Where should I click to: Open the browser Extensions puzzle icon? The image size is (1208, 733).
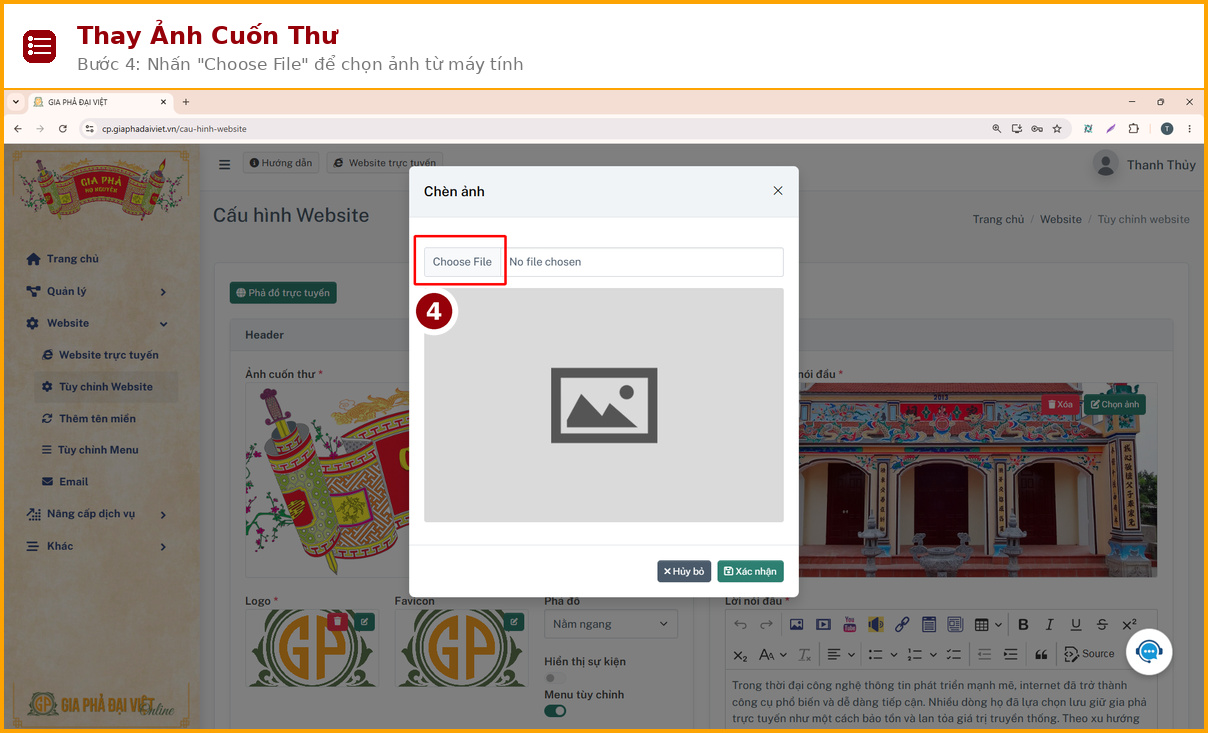click(x=1134, y=129)
